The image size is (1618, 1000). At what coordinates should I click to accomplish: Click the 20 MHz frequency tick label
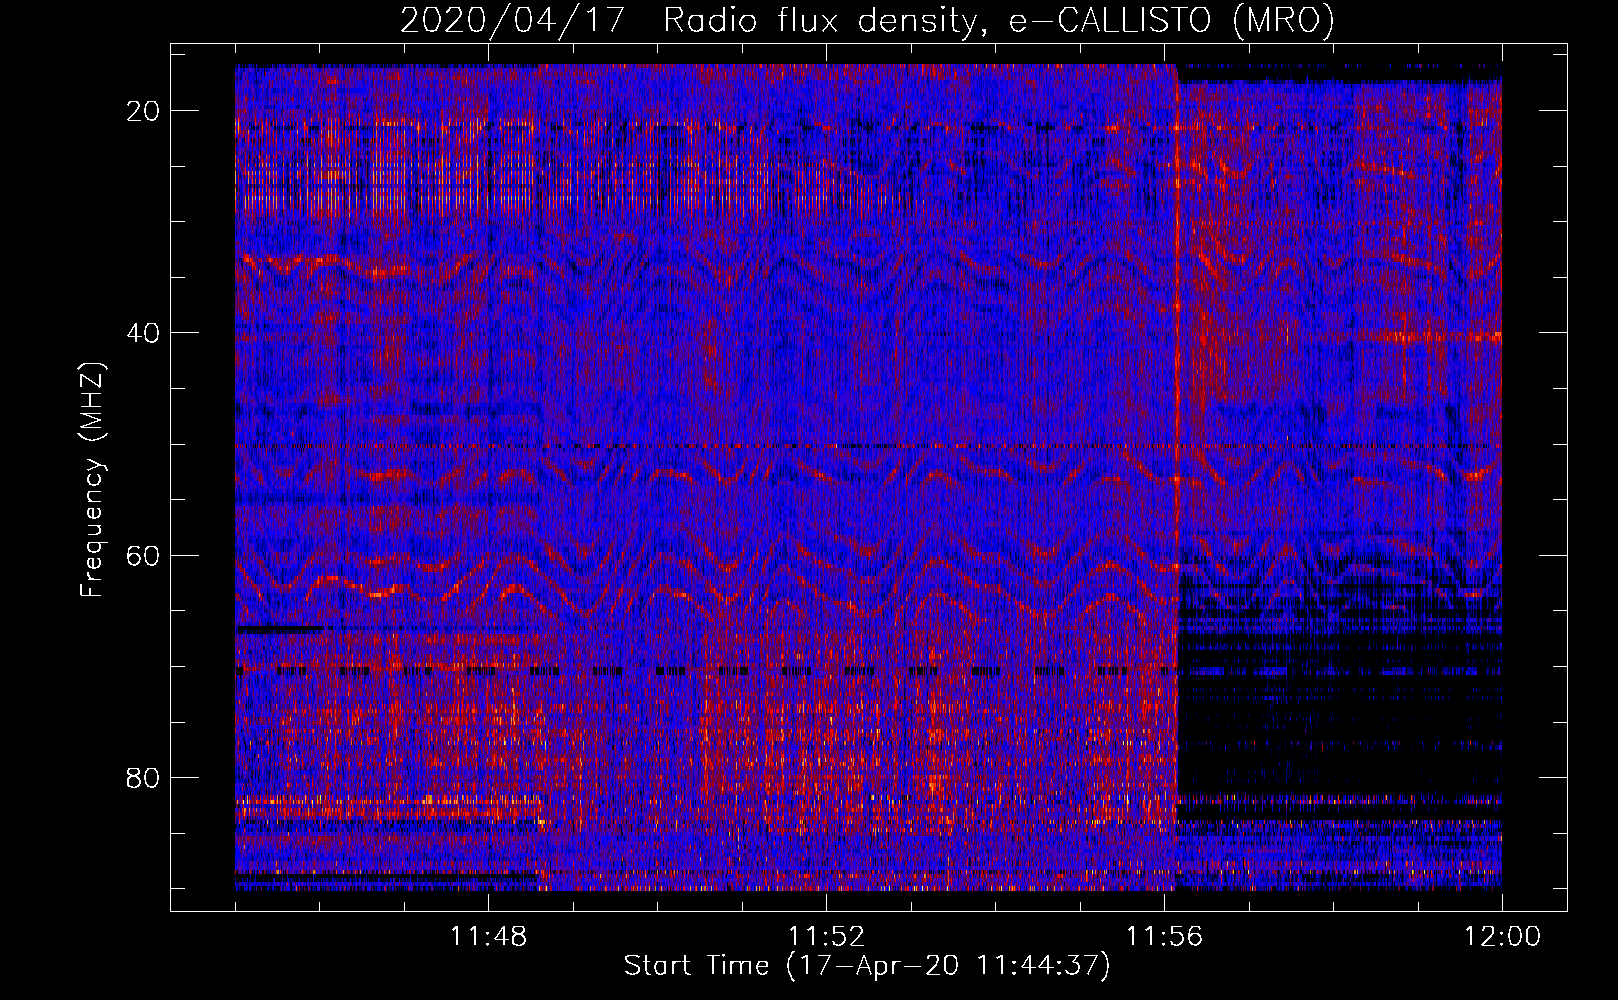tap(144, 111)
